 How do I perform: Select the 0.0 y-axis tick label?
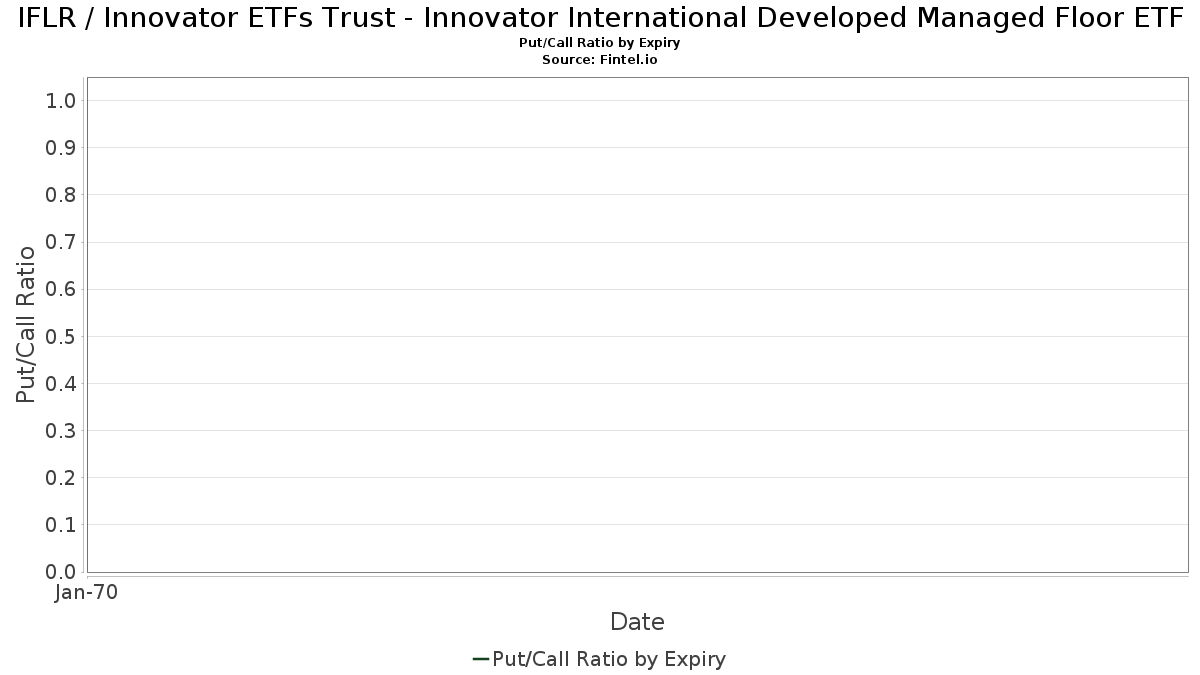(x=61, y=572)
